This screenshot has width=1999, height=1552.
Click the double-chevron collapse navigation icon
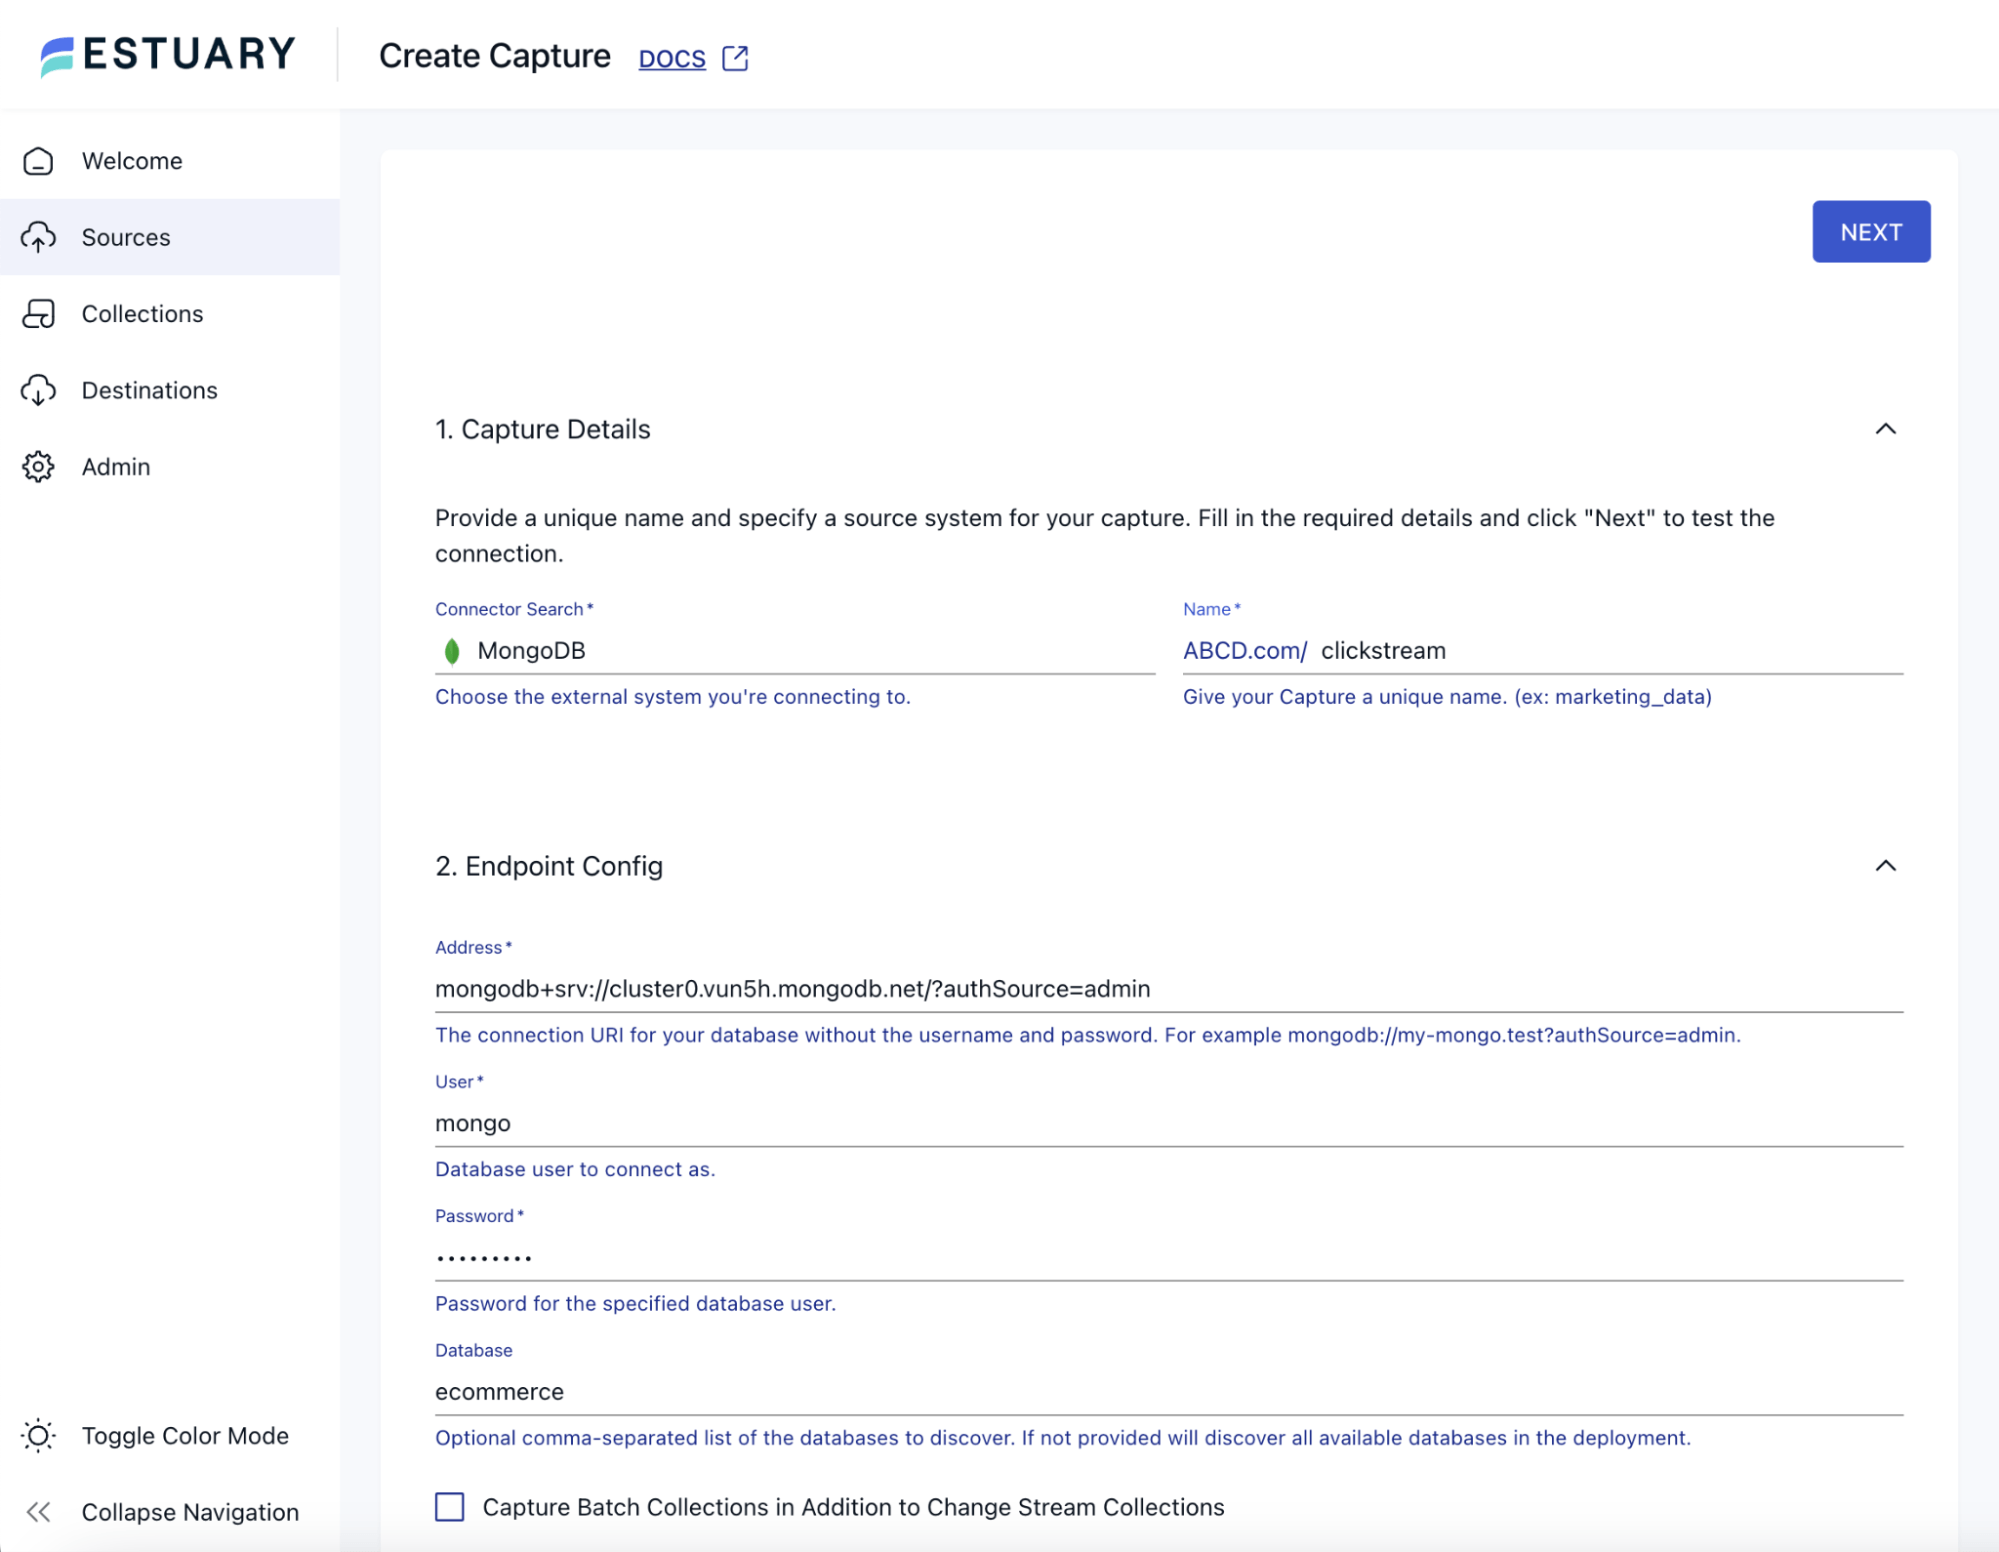coord(38,1512)
